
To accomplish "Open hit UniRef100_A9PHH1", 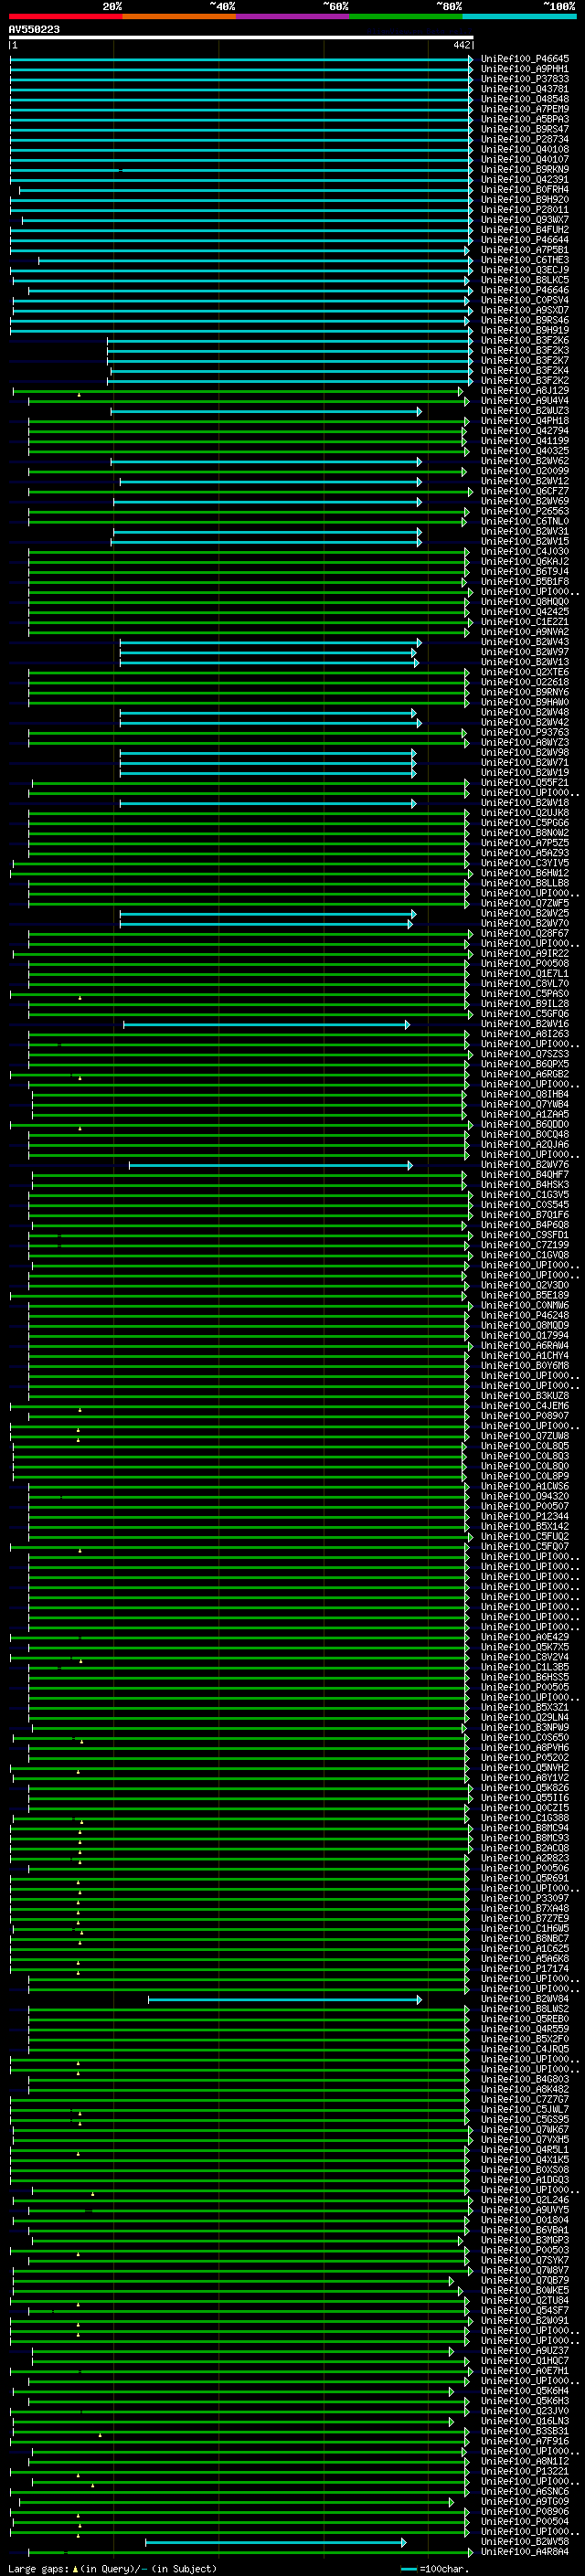I will point(525,69).
